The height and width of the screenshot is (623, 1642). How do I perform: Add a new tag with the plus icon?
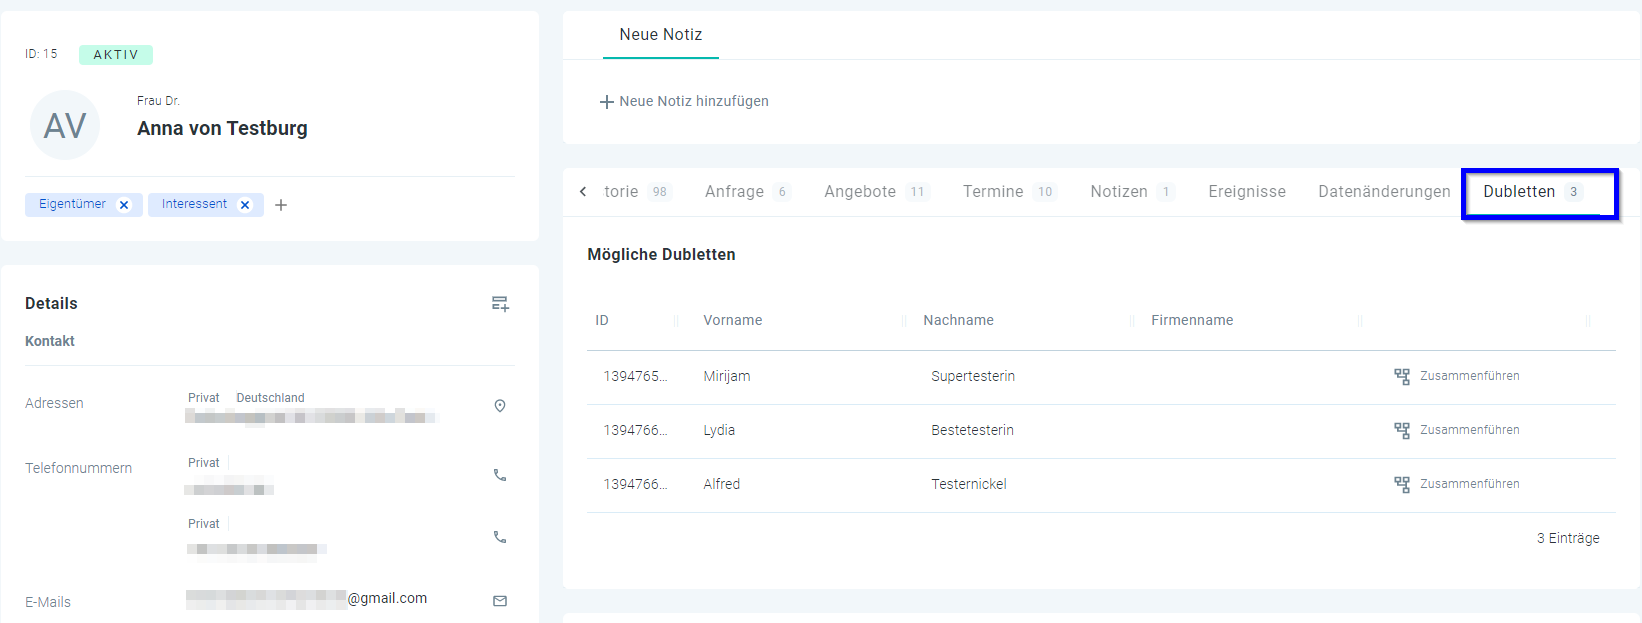tap(281, 205)
